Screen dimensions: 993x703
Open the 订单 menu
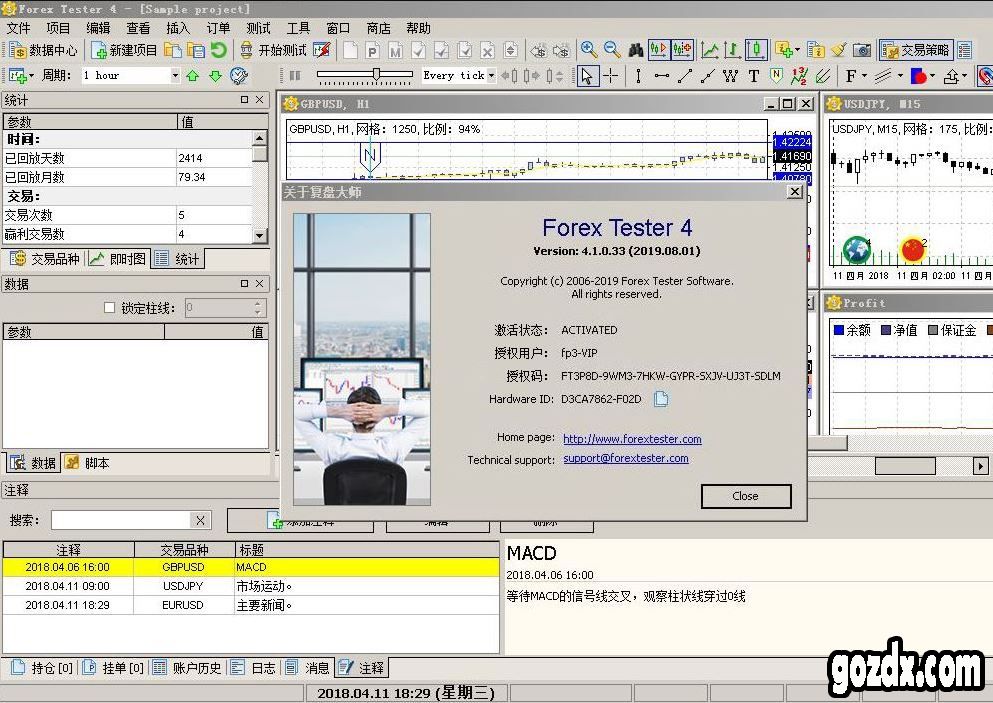click(x=217, y=28)
